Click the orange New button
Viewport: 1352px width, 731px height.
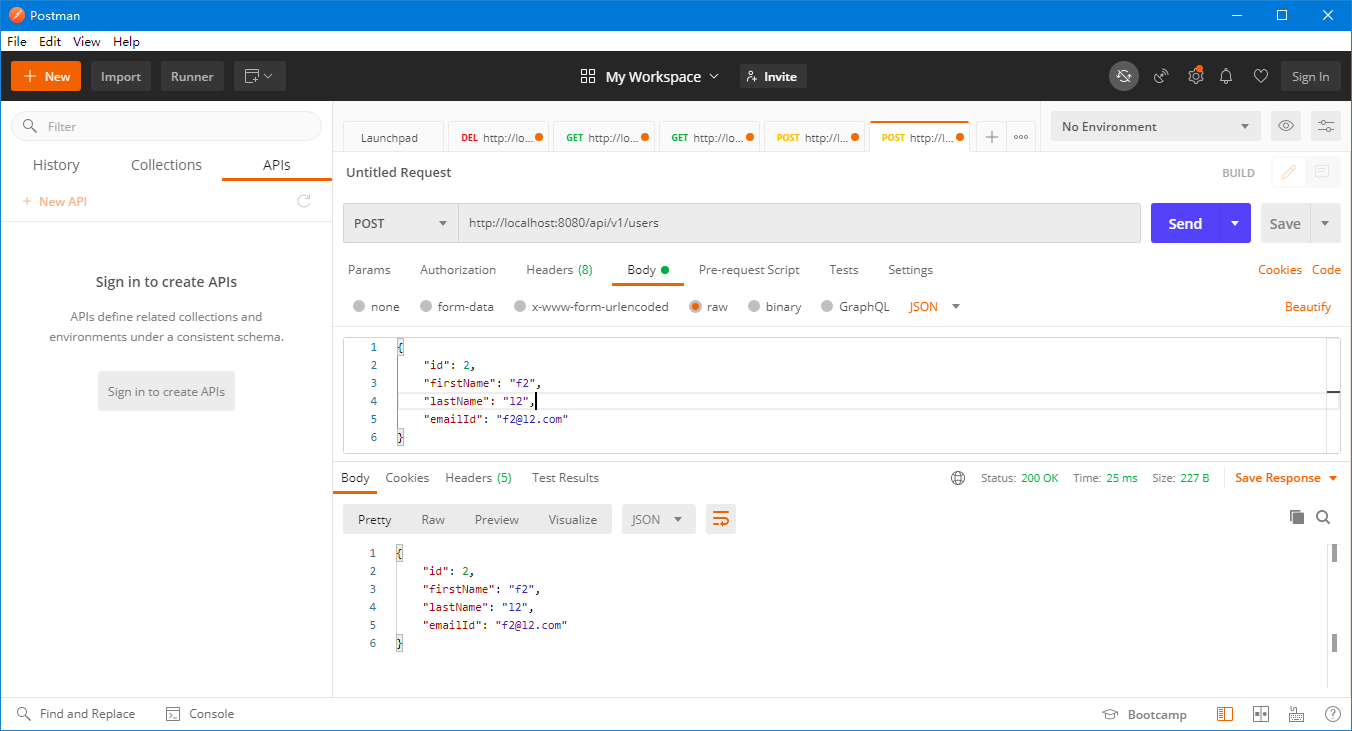coord(46,76)
